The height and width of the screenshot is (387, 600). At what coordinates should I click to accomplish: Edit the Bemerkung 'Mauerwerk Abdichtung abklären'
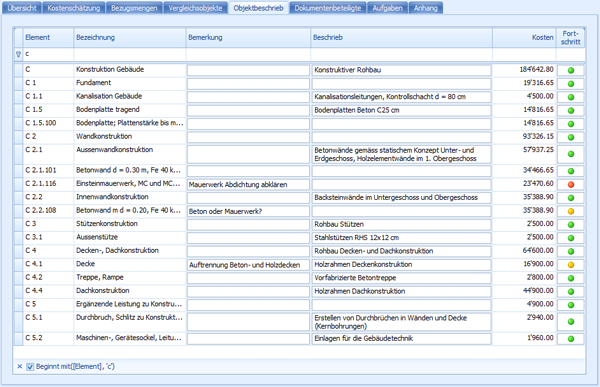coord(248,185)
